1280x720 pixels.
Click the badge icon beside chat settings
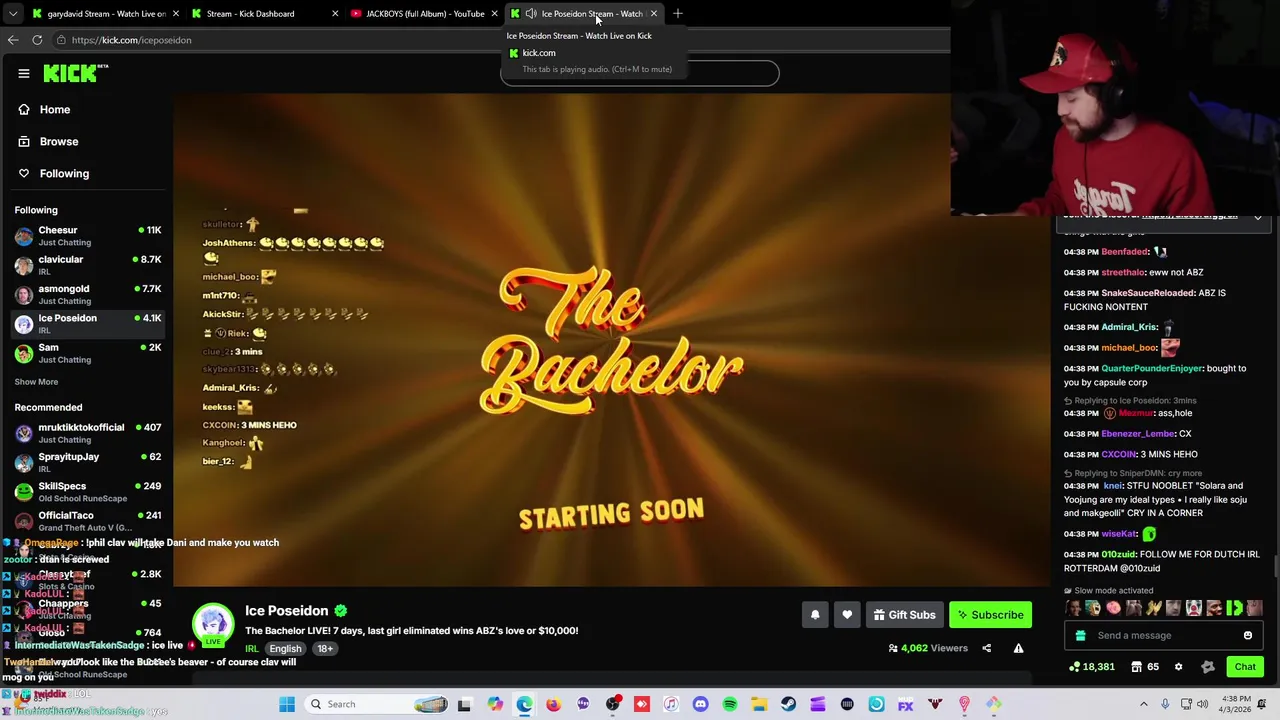(x=1207, y=667)
